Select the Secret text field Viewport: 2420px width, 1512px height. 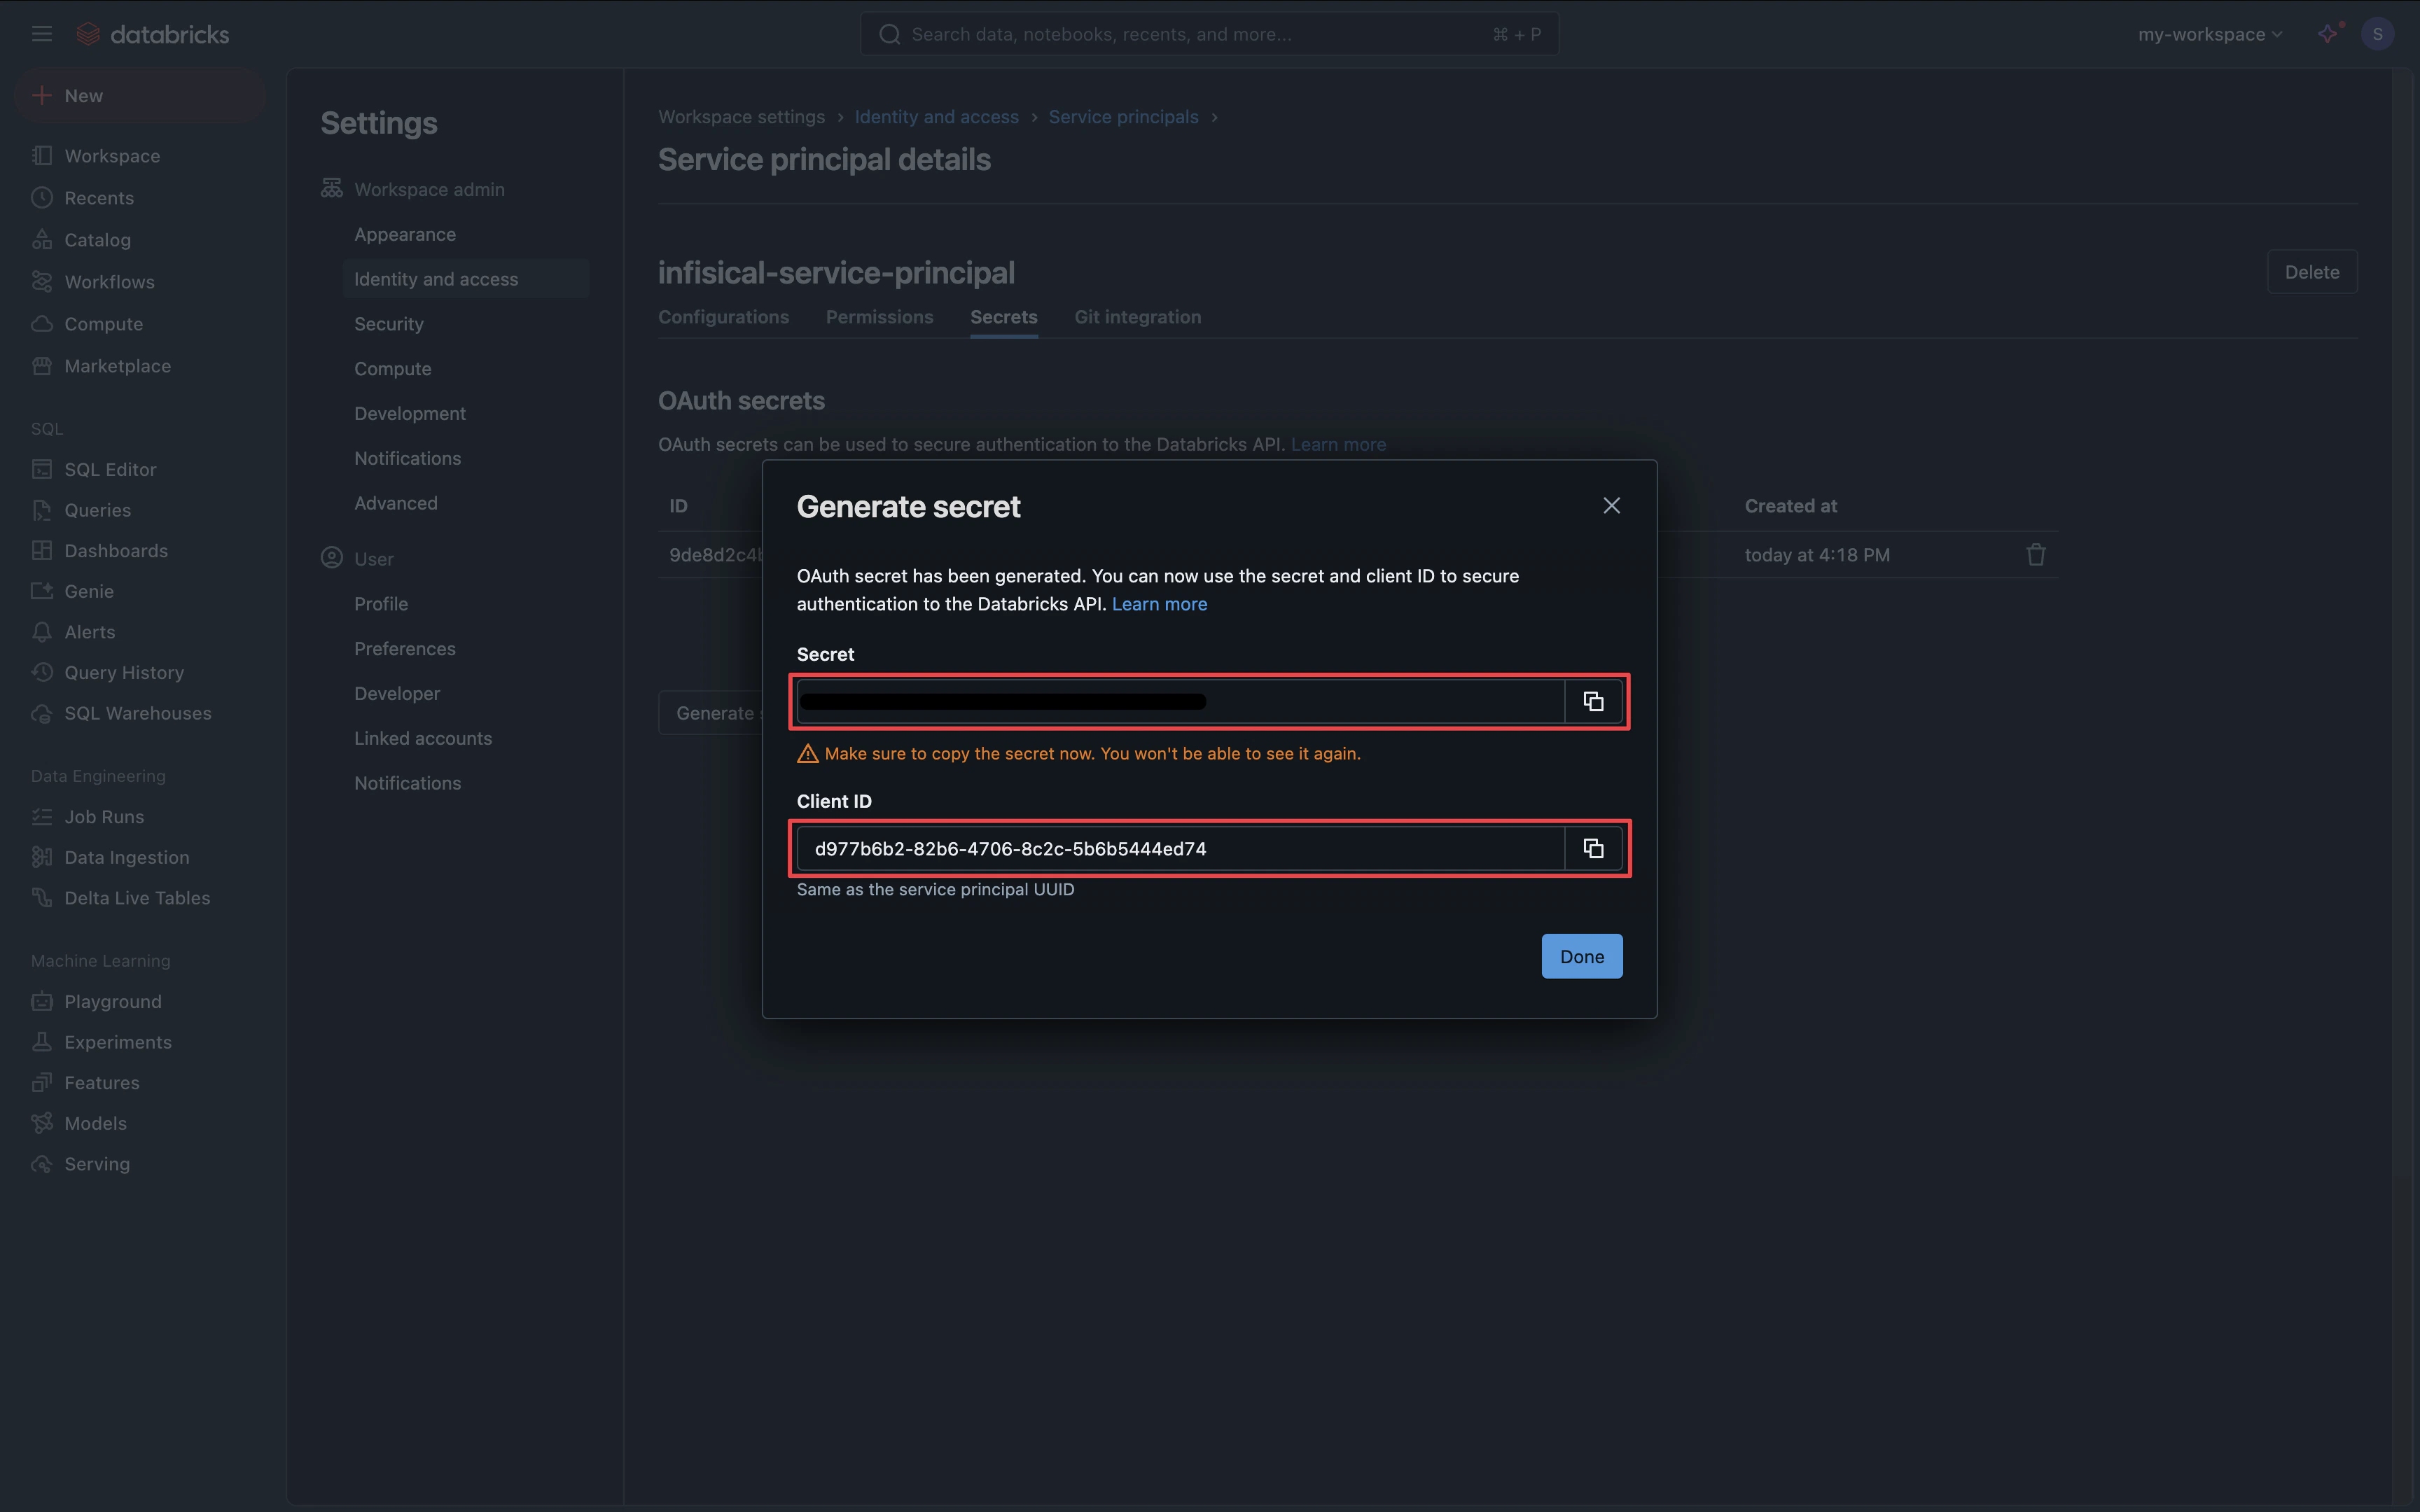[x=1181, y=702]
